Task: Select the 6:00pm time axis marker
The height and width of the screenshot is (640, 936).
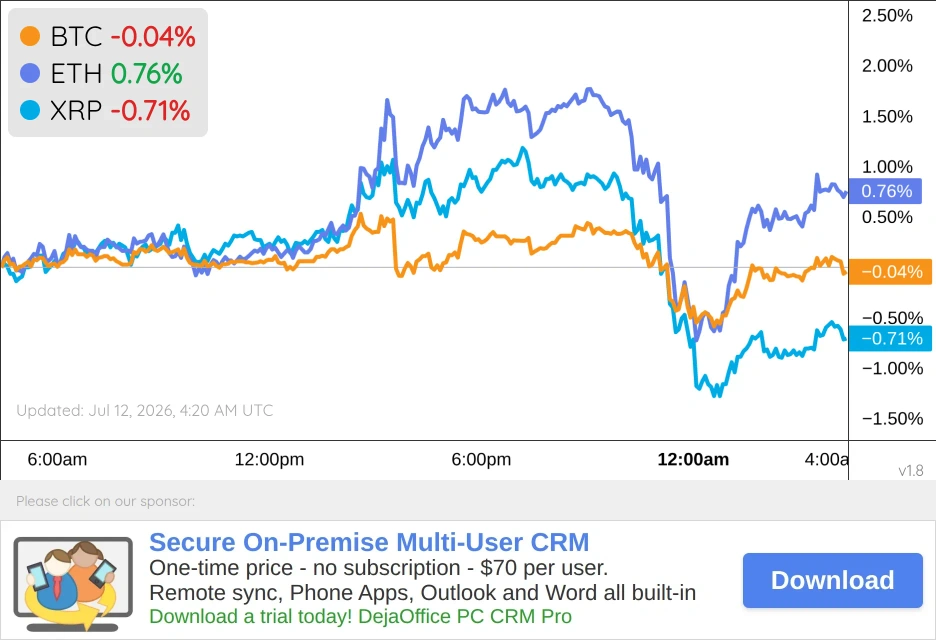Action: [481, 459]
